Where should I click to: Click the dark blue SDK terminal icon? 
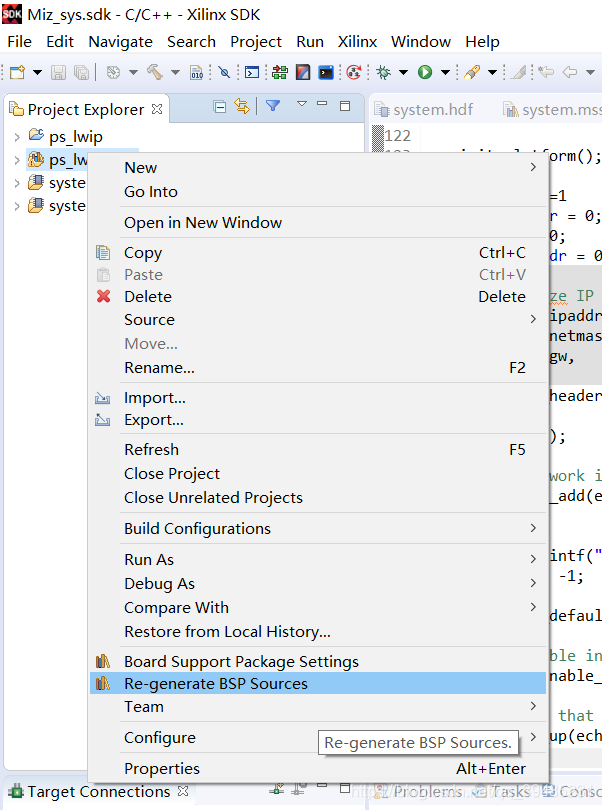326,72
